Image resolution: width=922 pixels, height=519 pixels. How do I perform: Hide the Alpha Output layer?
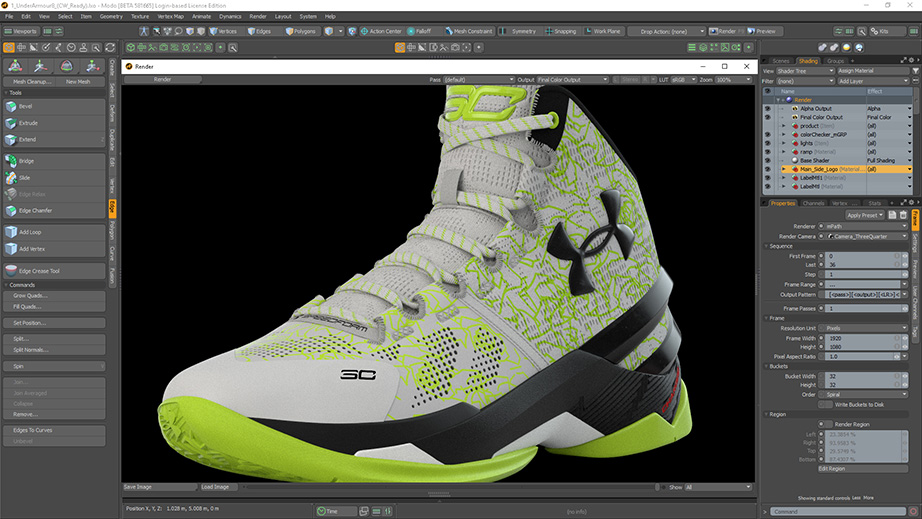click(767, 108)
